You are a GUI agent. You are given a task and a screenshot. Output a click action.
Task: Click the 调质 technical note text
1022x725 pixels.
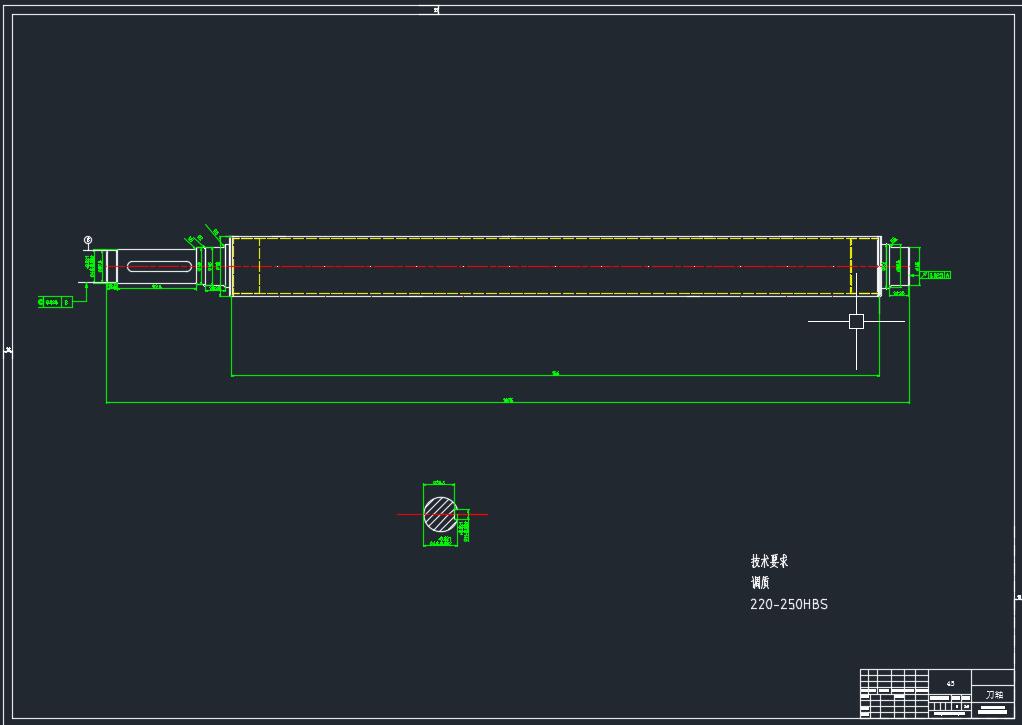(x=760, y=582)
